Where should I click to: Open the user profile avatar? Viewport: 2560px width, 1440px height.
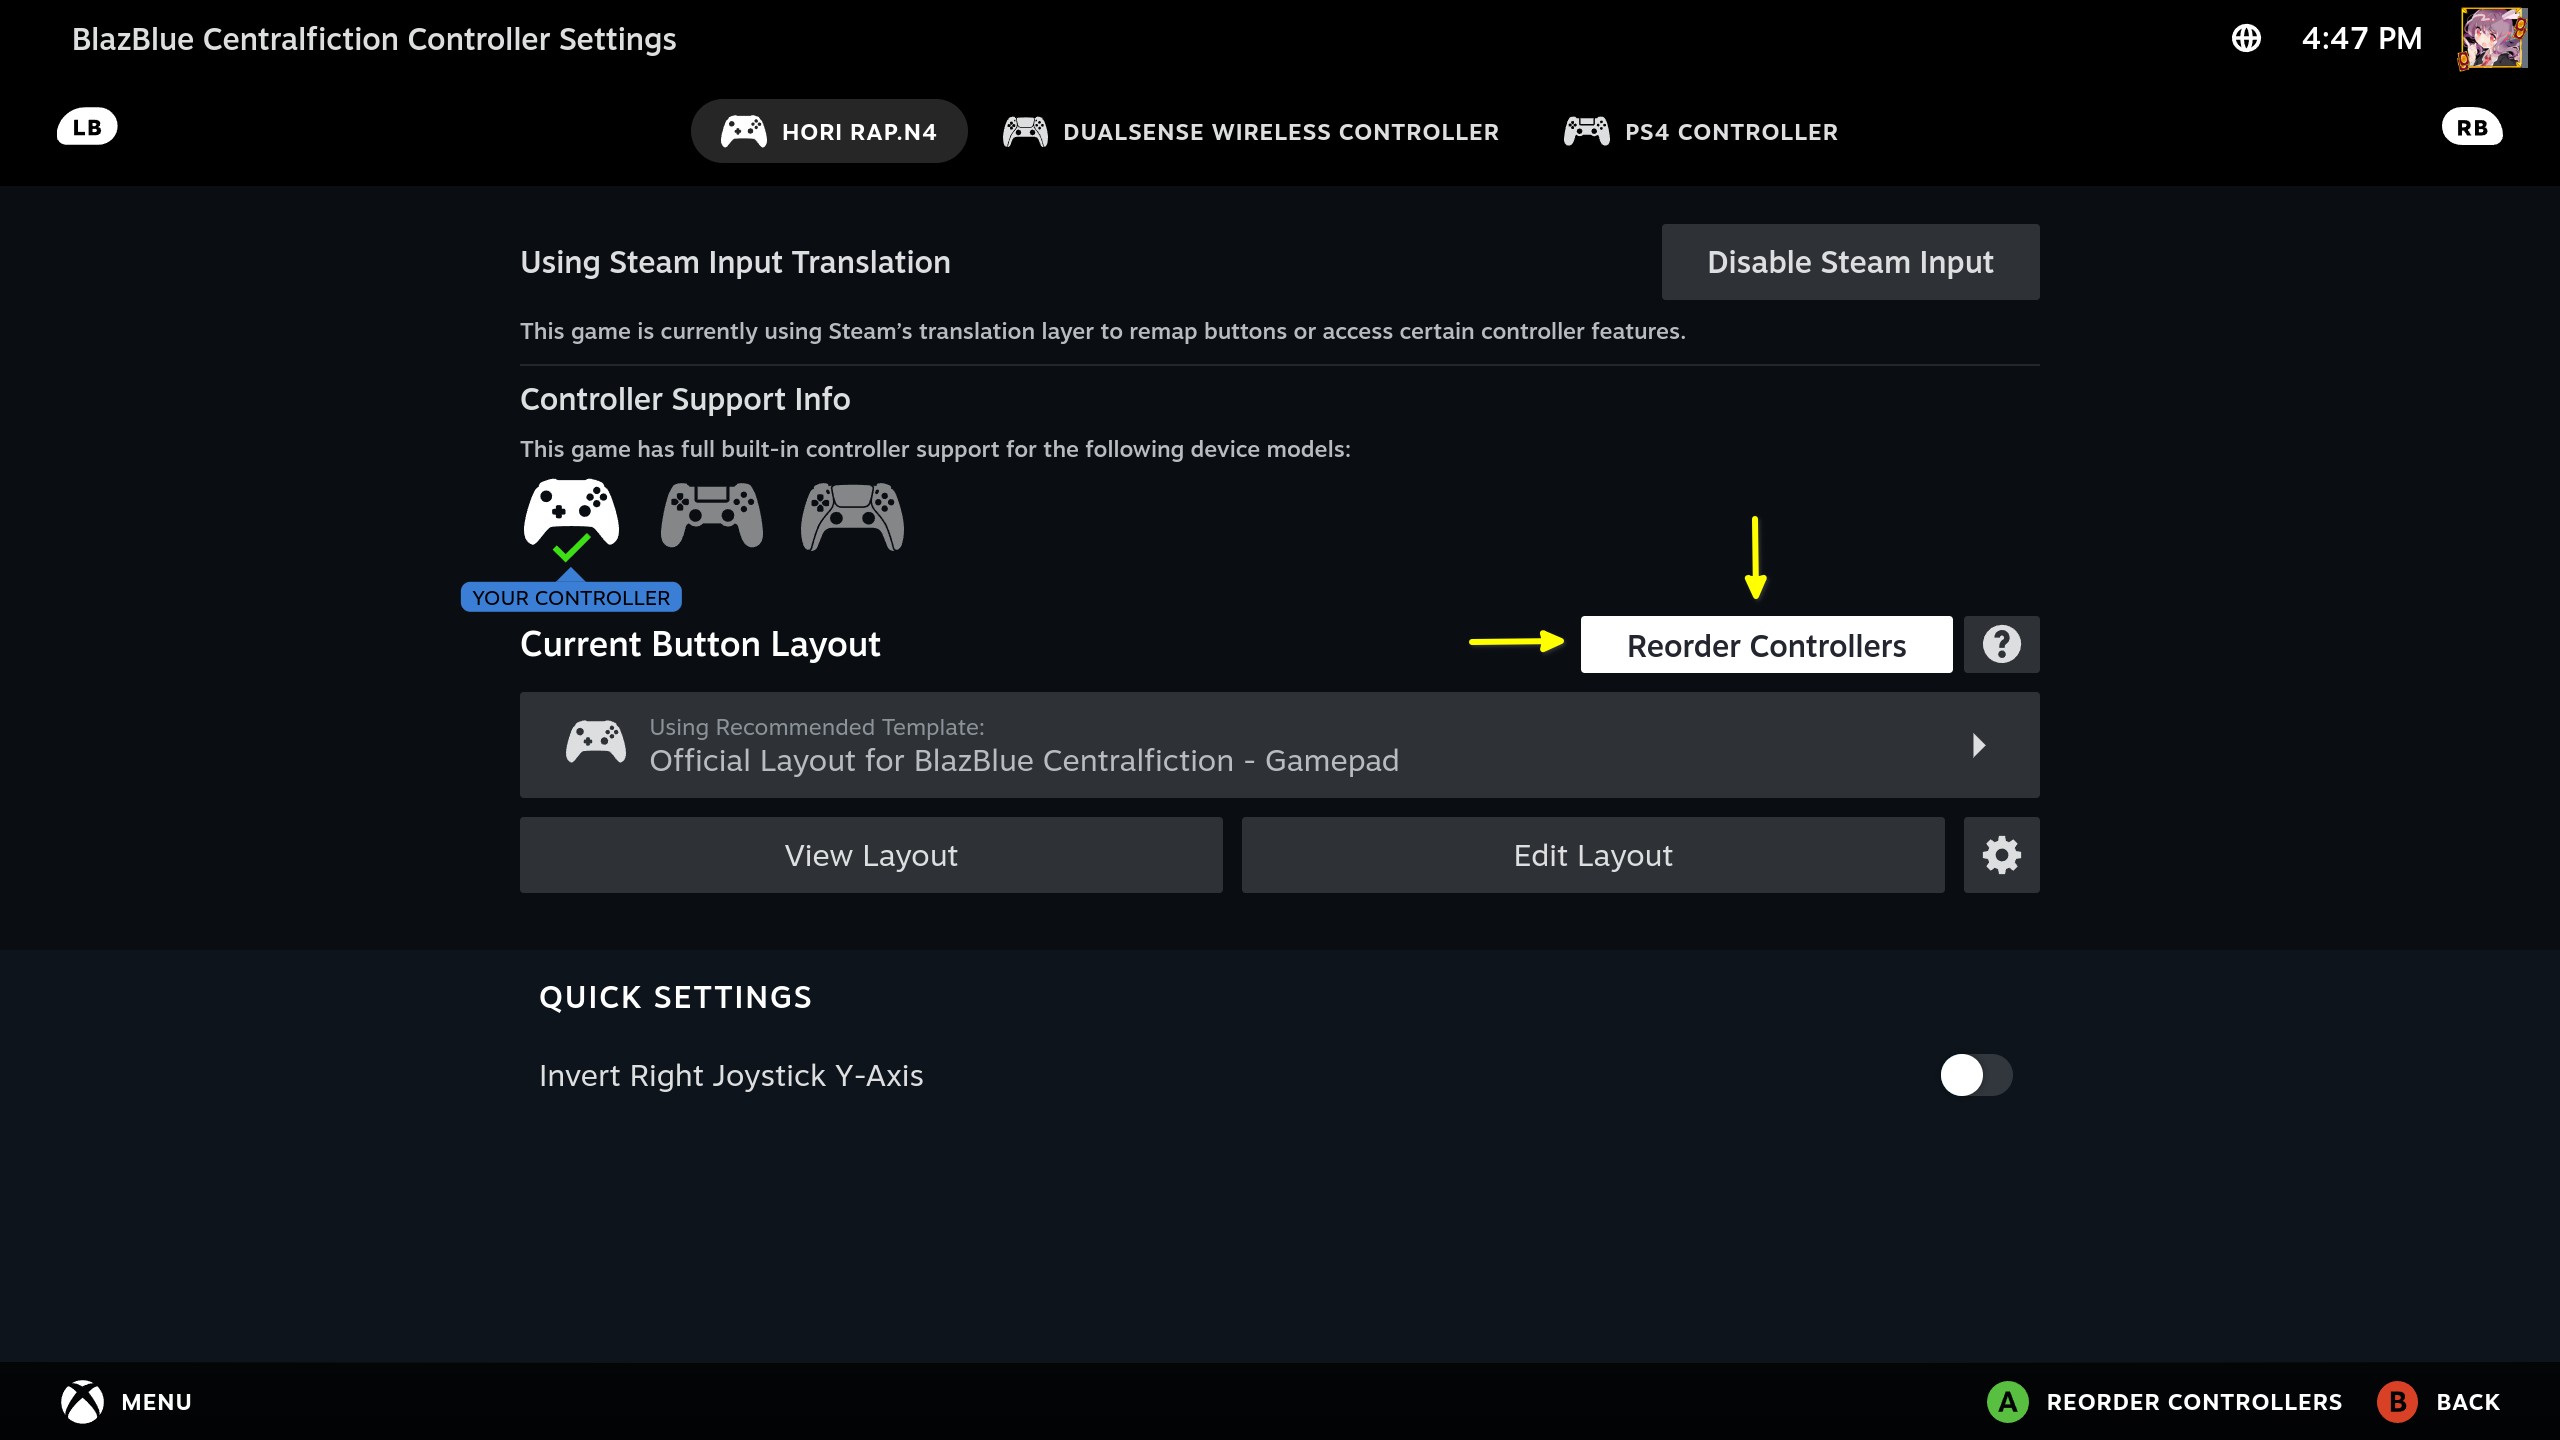coord(2493,39)
